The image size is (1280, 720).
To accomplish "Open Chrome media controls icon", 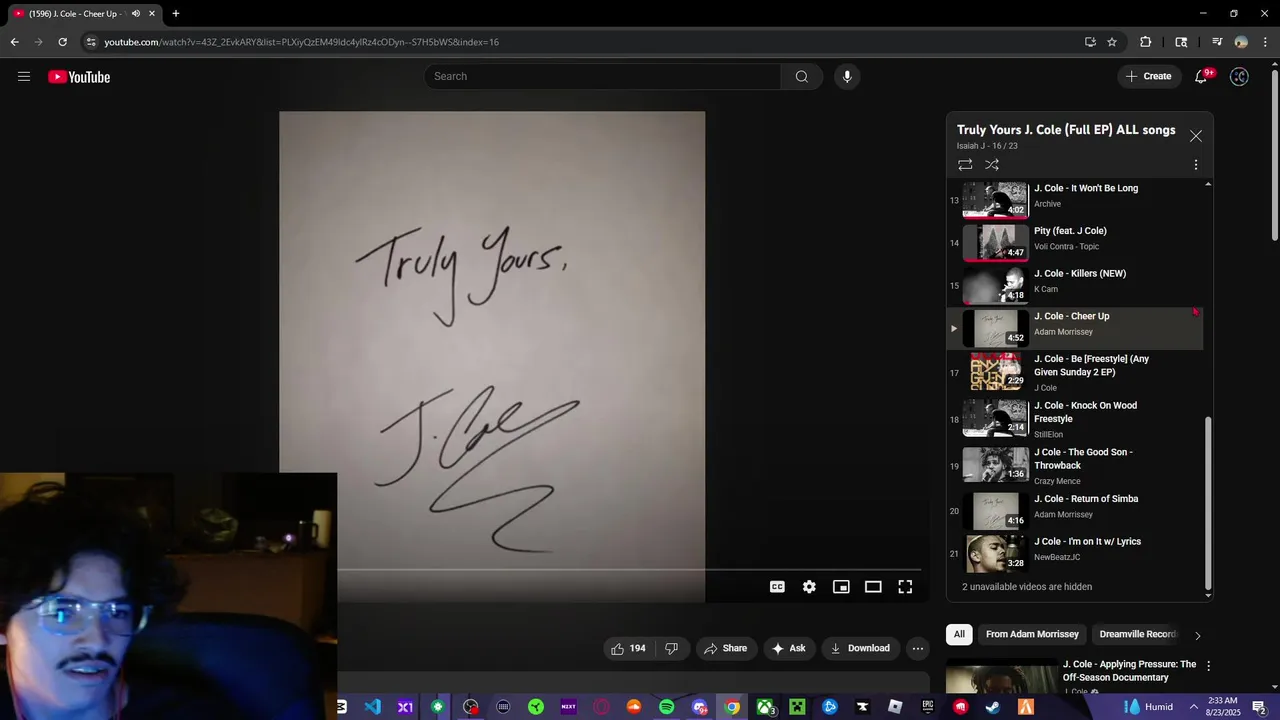I will 1217,42.
